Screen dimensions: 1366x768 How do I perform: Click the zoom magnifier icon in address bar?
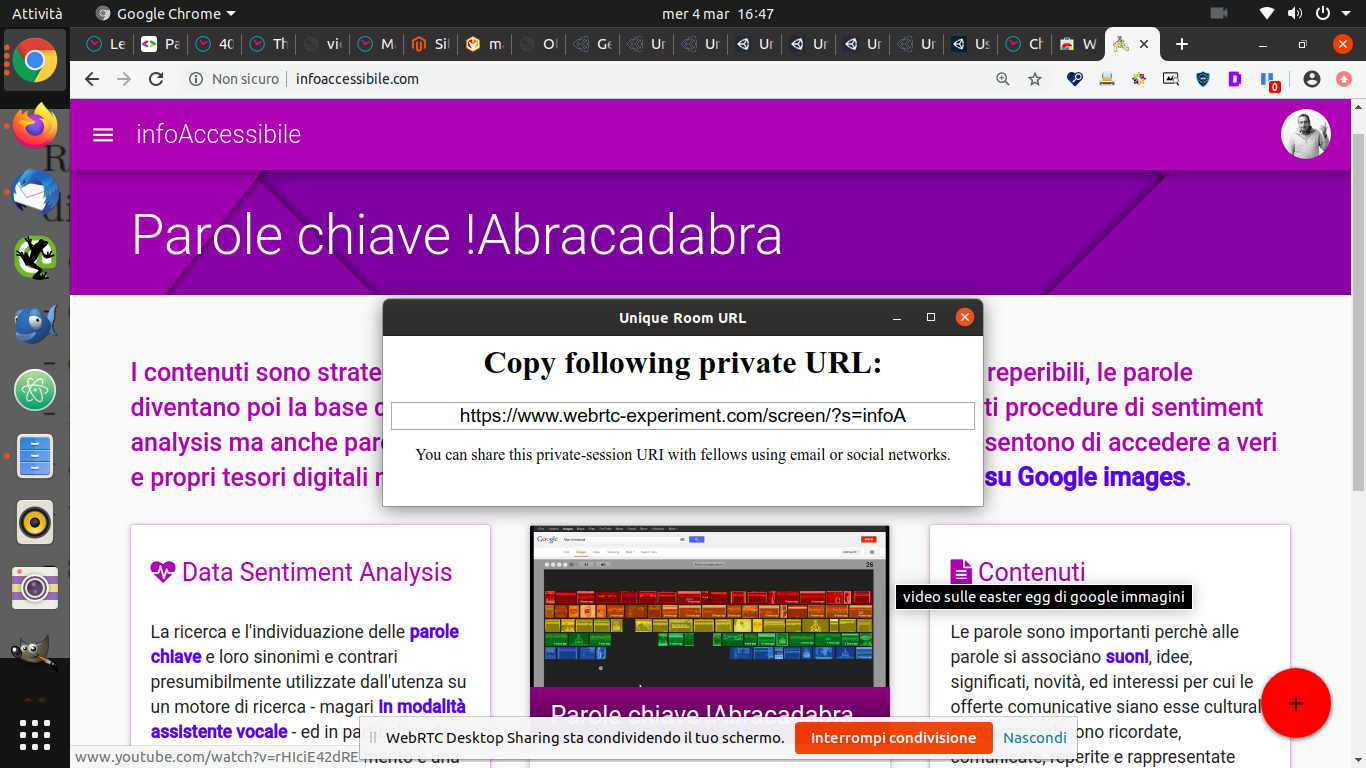point(1002,79)
